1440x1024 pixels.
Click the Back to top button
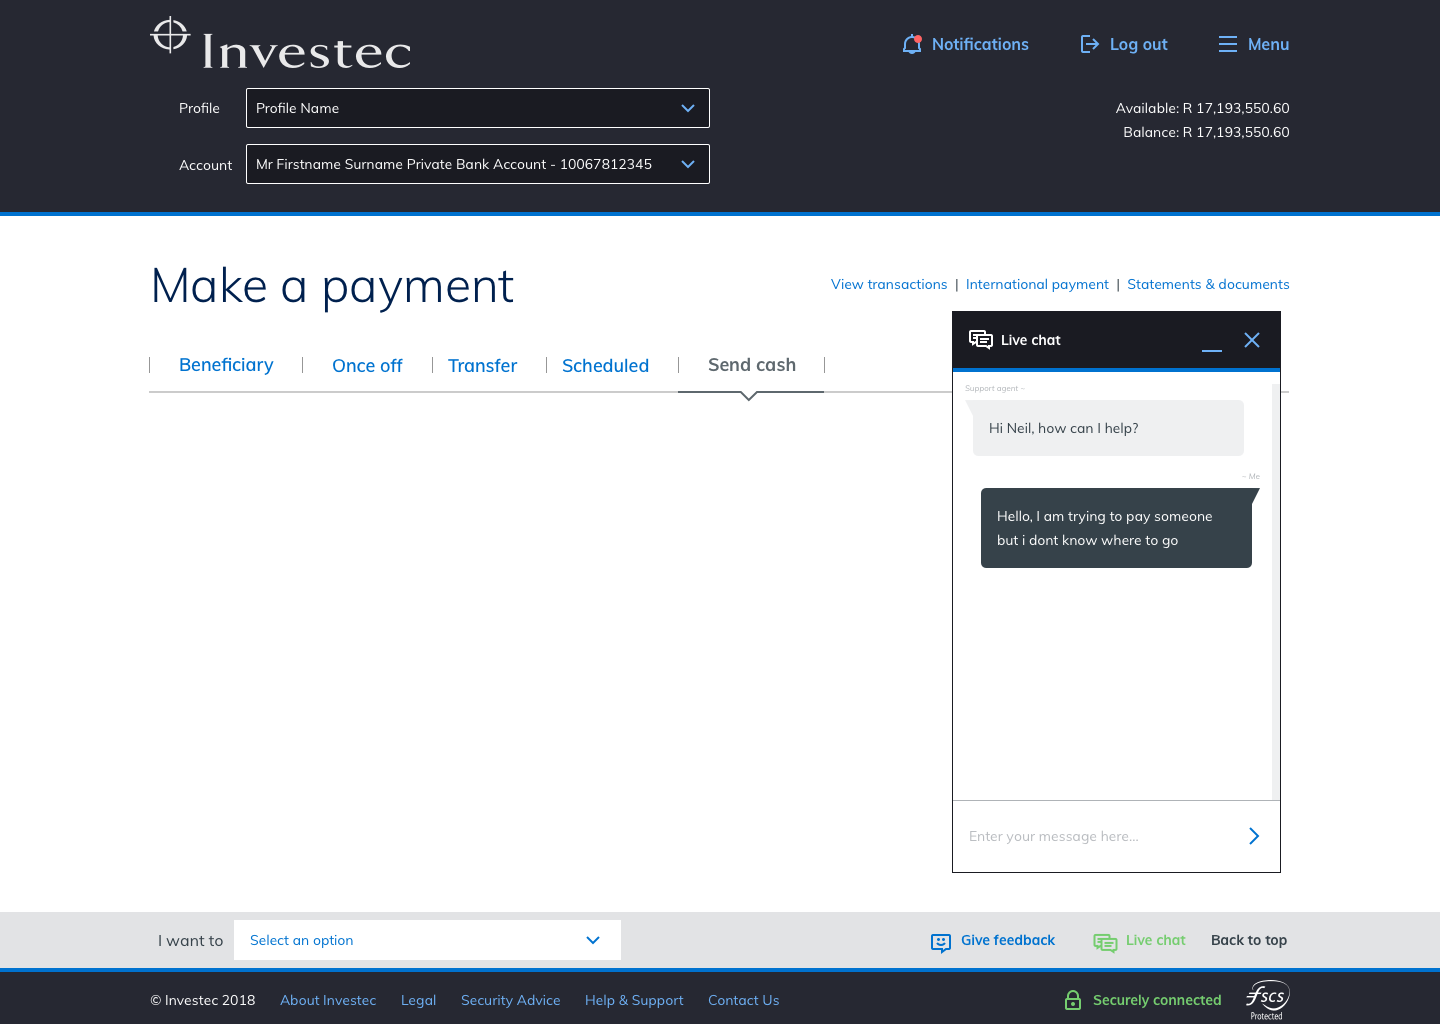click(1248, 940)
